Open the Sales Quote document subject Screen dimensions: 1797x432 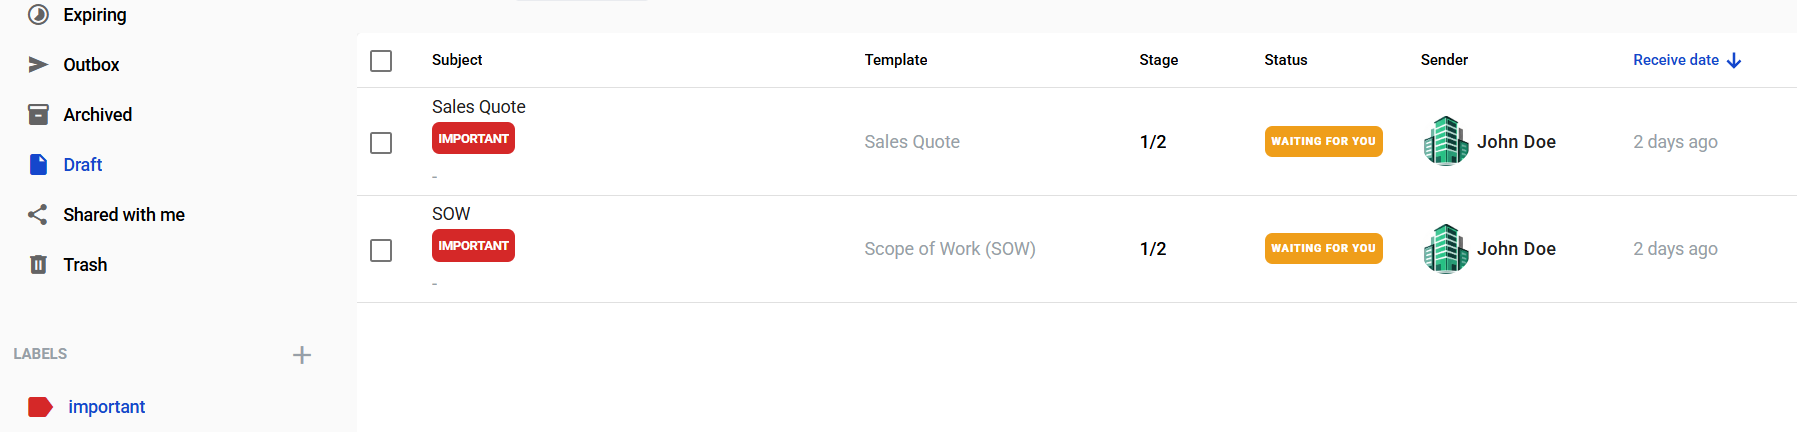tap(478, 107)
